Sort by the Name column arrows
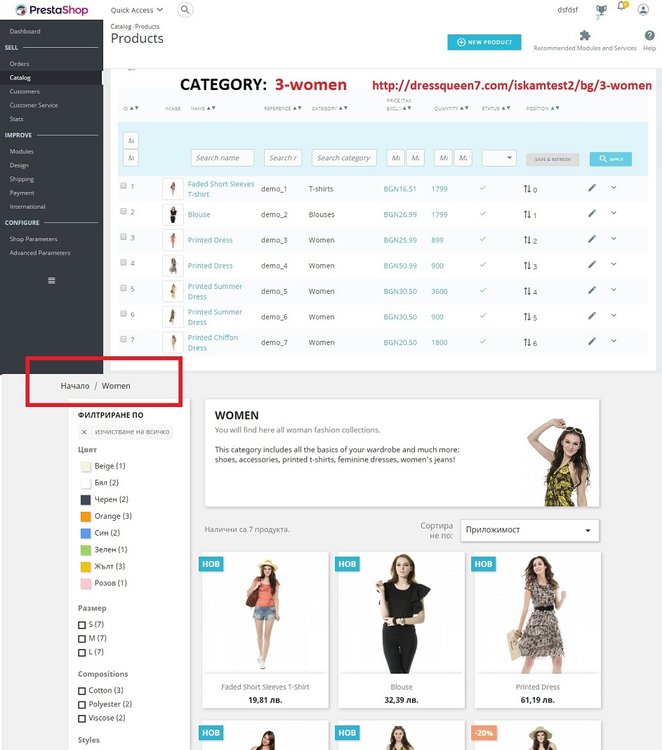Image resolution: width=662 pixels, height=750 pixels. click(211, 108)
